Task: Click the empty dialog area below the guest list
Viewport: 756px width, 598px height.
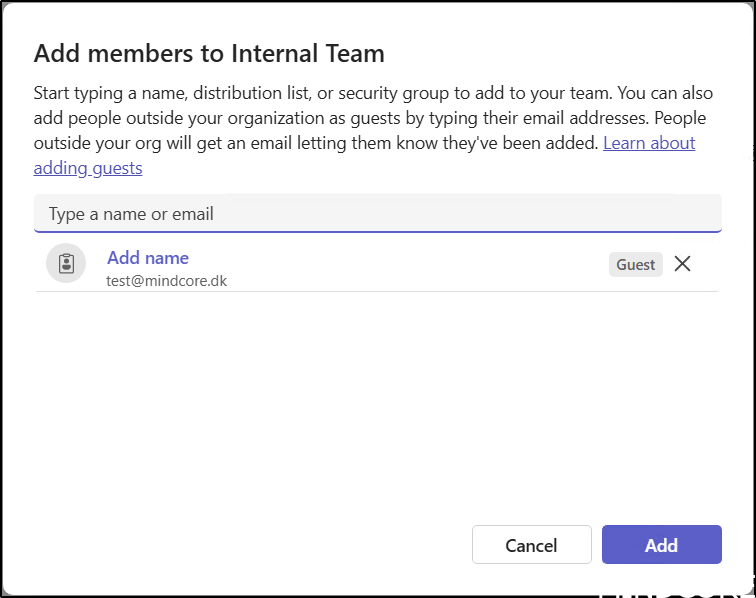Action: (377, 400)
